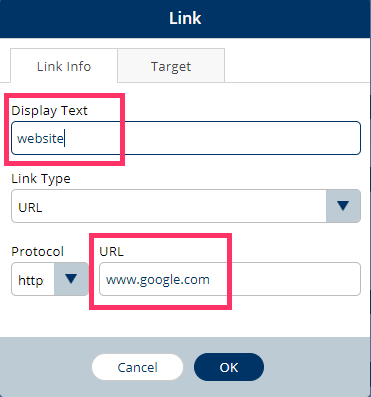Viewport: 371px width, 397px height.
Task: Open the Link Type combo box showing URL
Action: pos(186,206)
